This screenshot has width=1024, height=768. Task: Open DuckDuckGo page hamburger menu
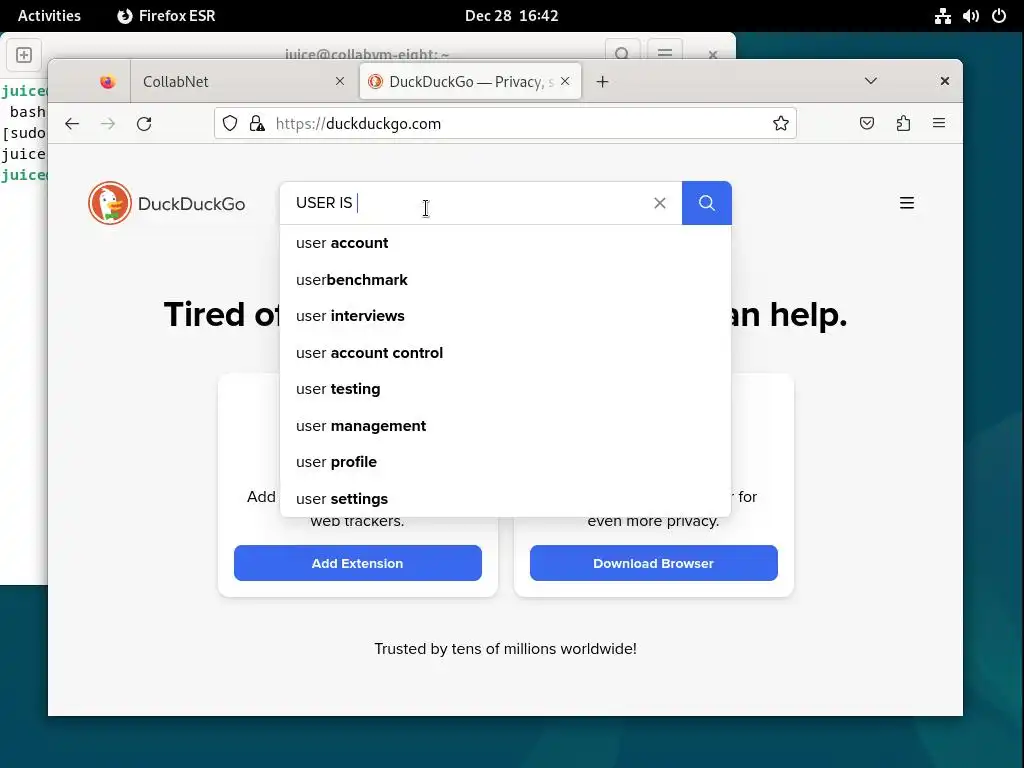(906, 203)
